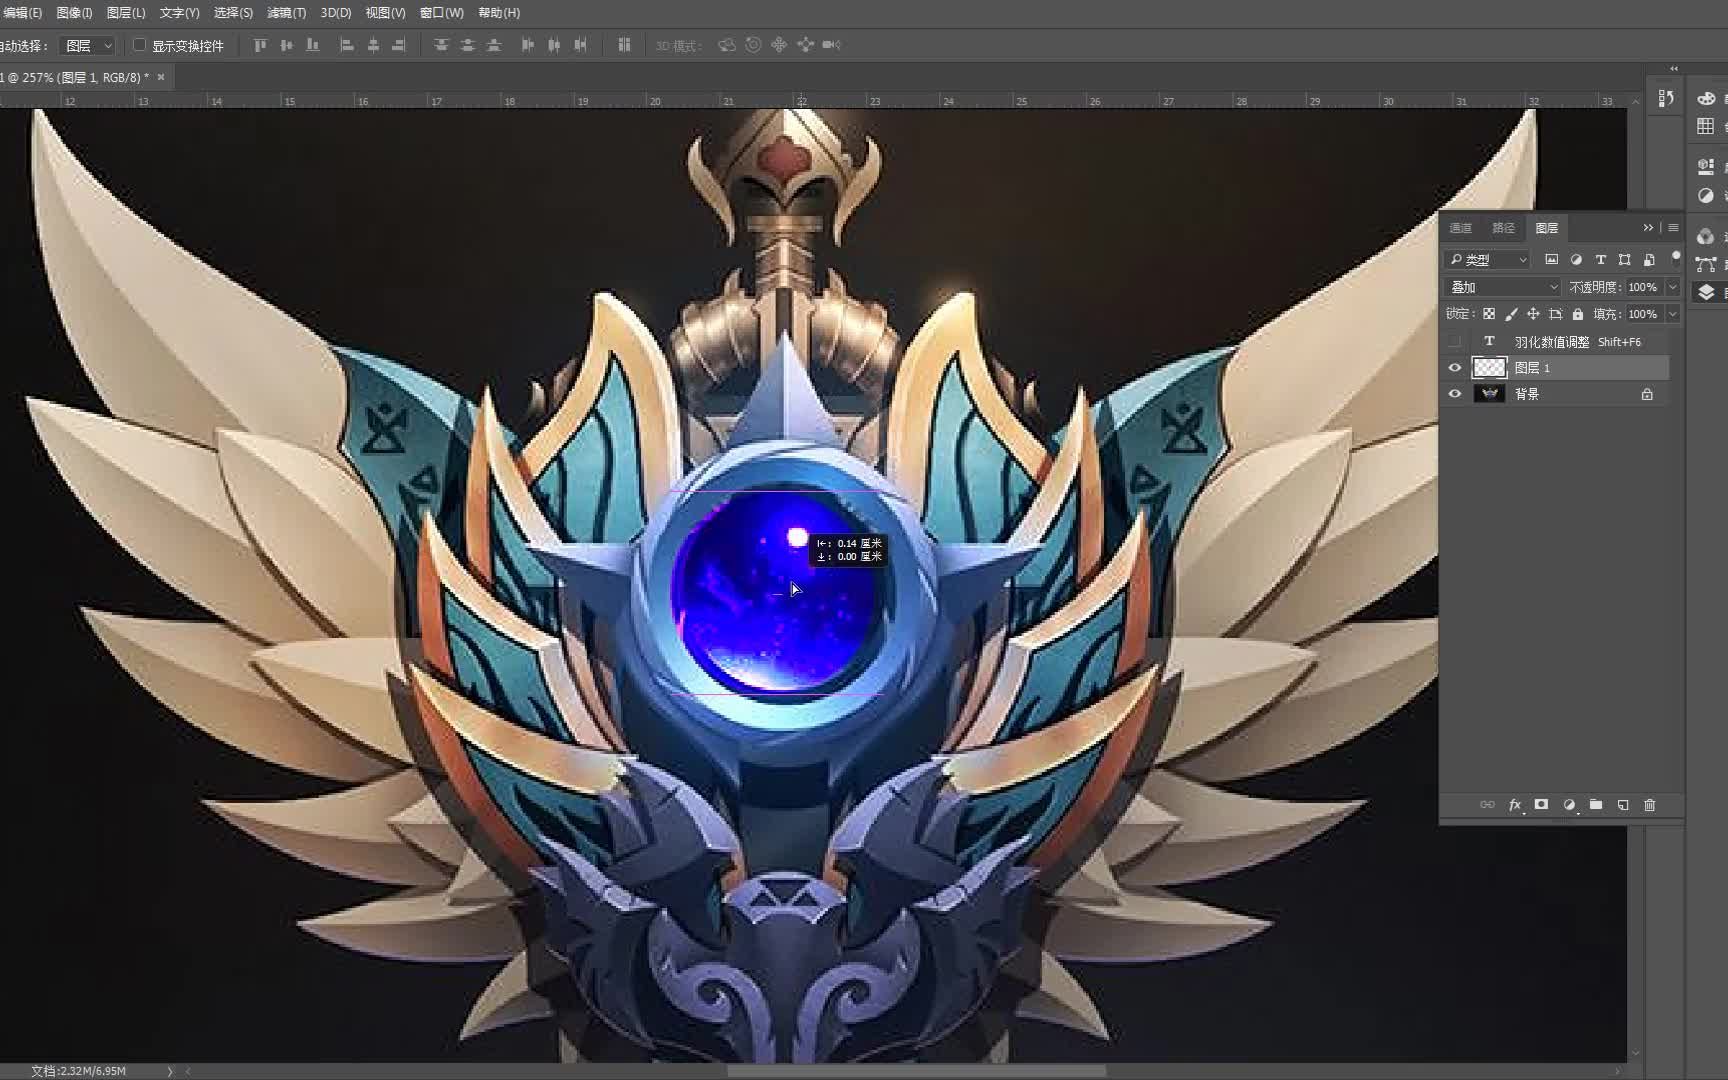1728x1080 pixels.
Task: Select the 3D pan mode icon
Action: [x=779, y=45]
